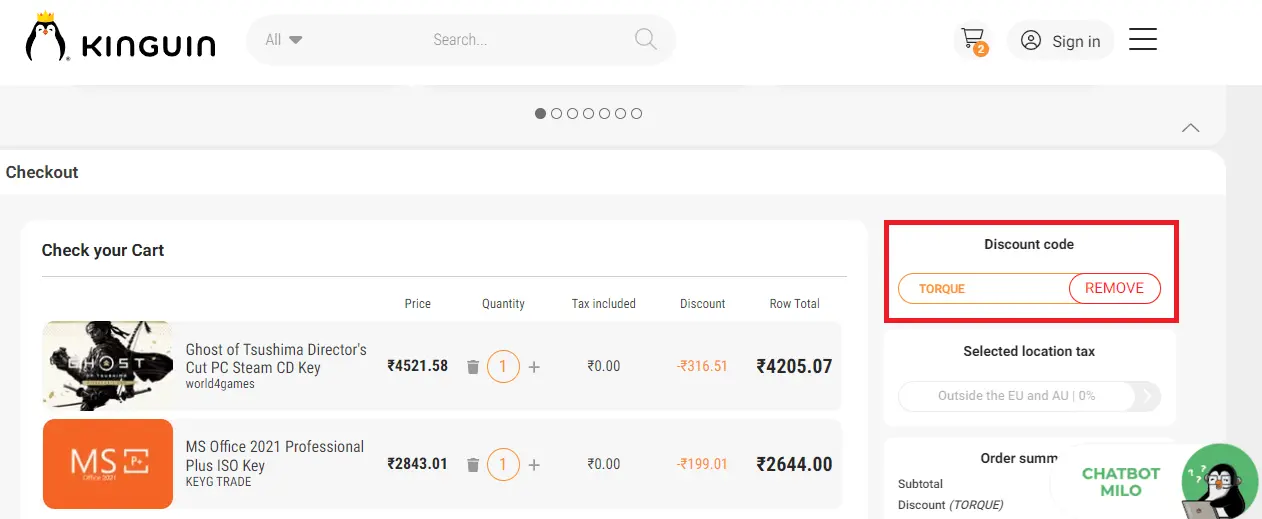Open the shopping cart icon
Viewport: 1262px width, 519px height.
(x=973, y=40)
